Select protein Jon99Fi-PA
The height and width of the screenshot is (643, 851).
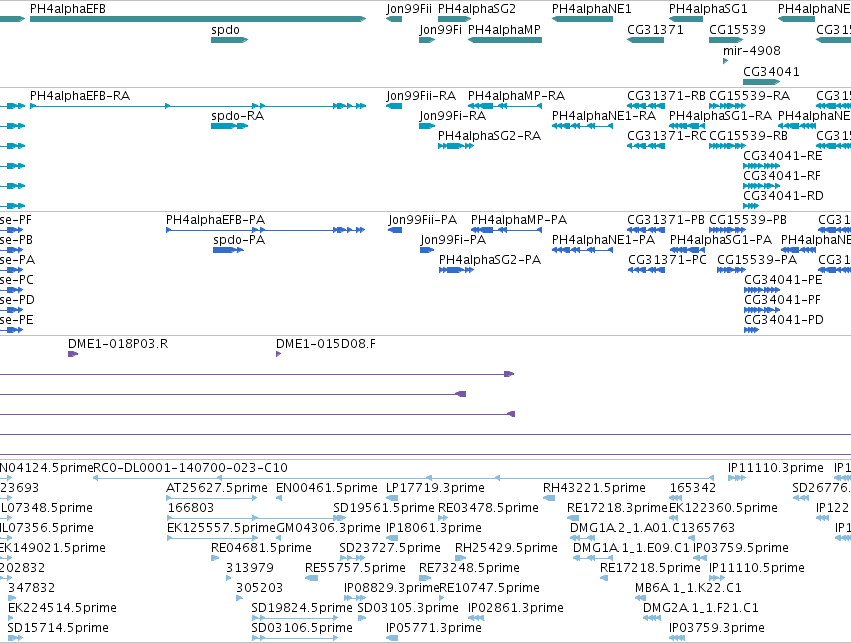tap(427, 250)
